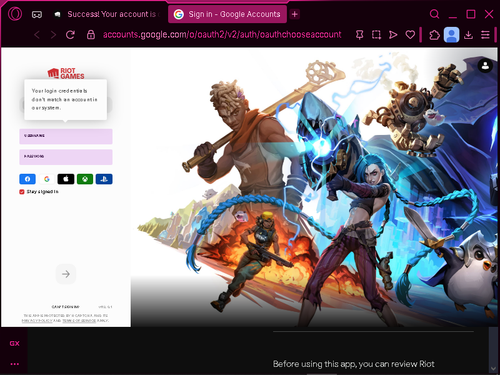Open the Easy Setup sliders menu

coord(485,35)
